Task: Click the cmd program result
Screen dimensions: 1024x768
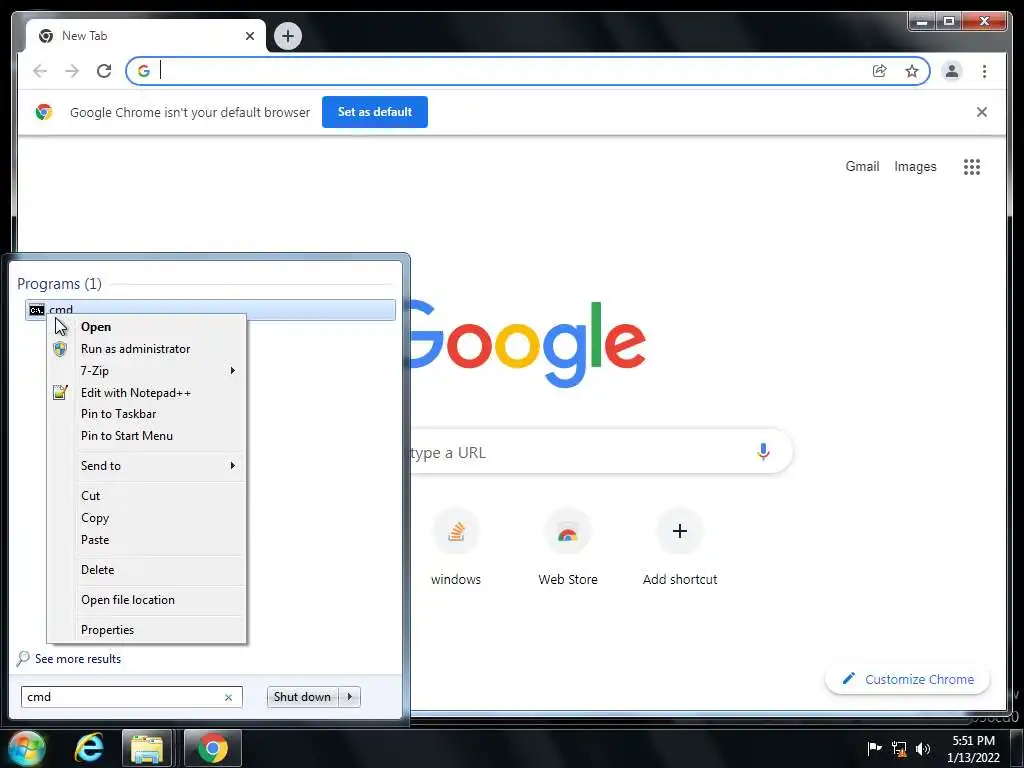Action: click(210, 310)
